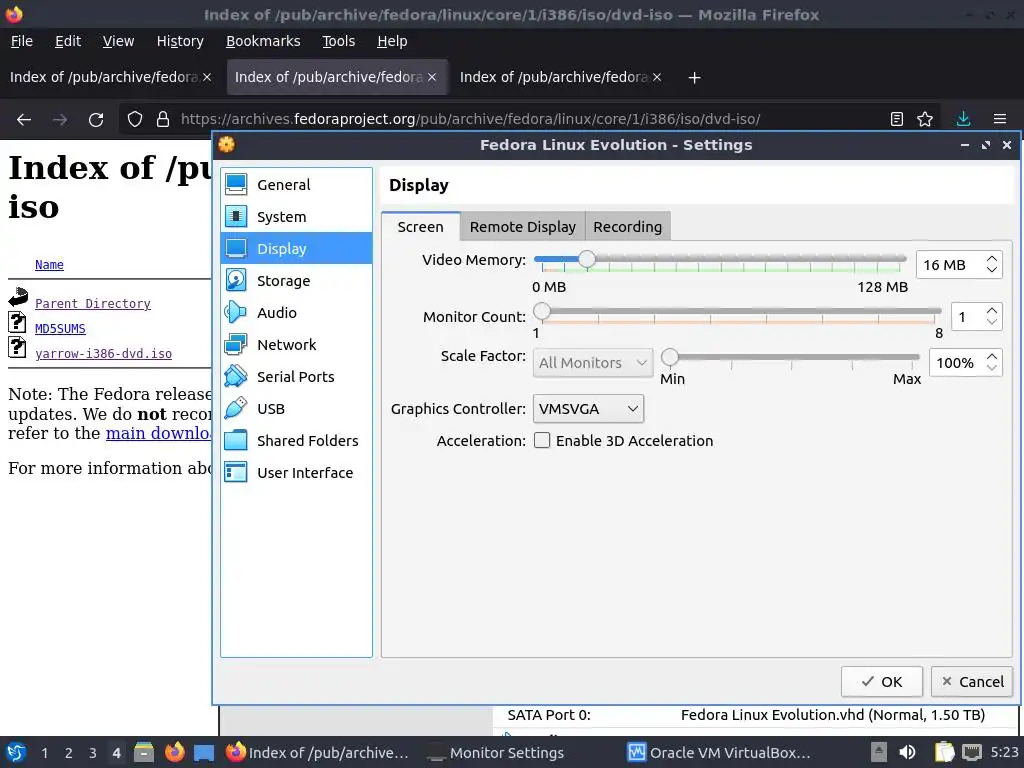Click the network tray icon
The image size is (1024, 768).
[972, 752]
